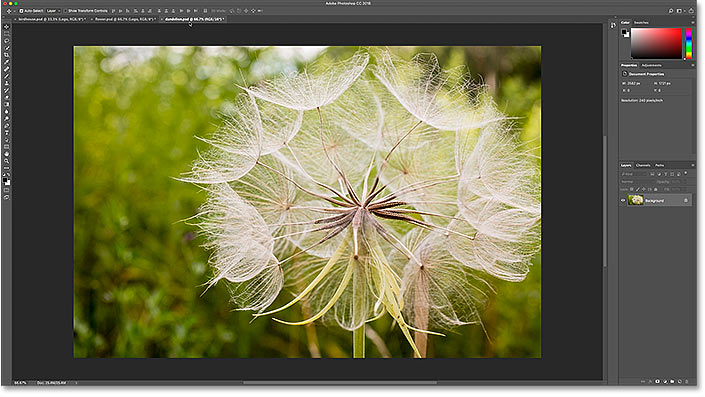Select the Brush tool
Screen dimensions: 705x397
6,76
